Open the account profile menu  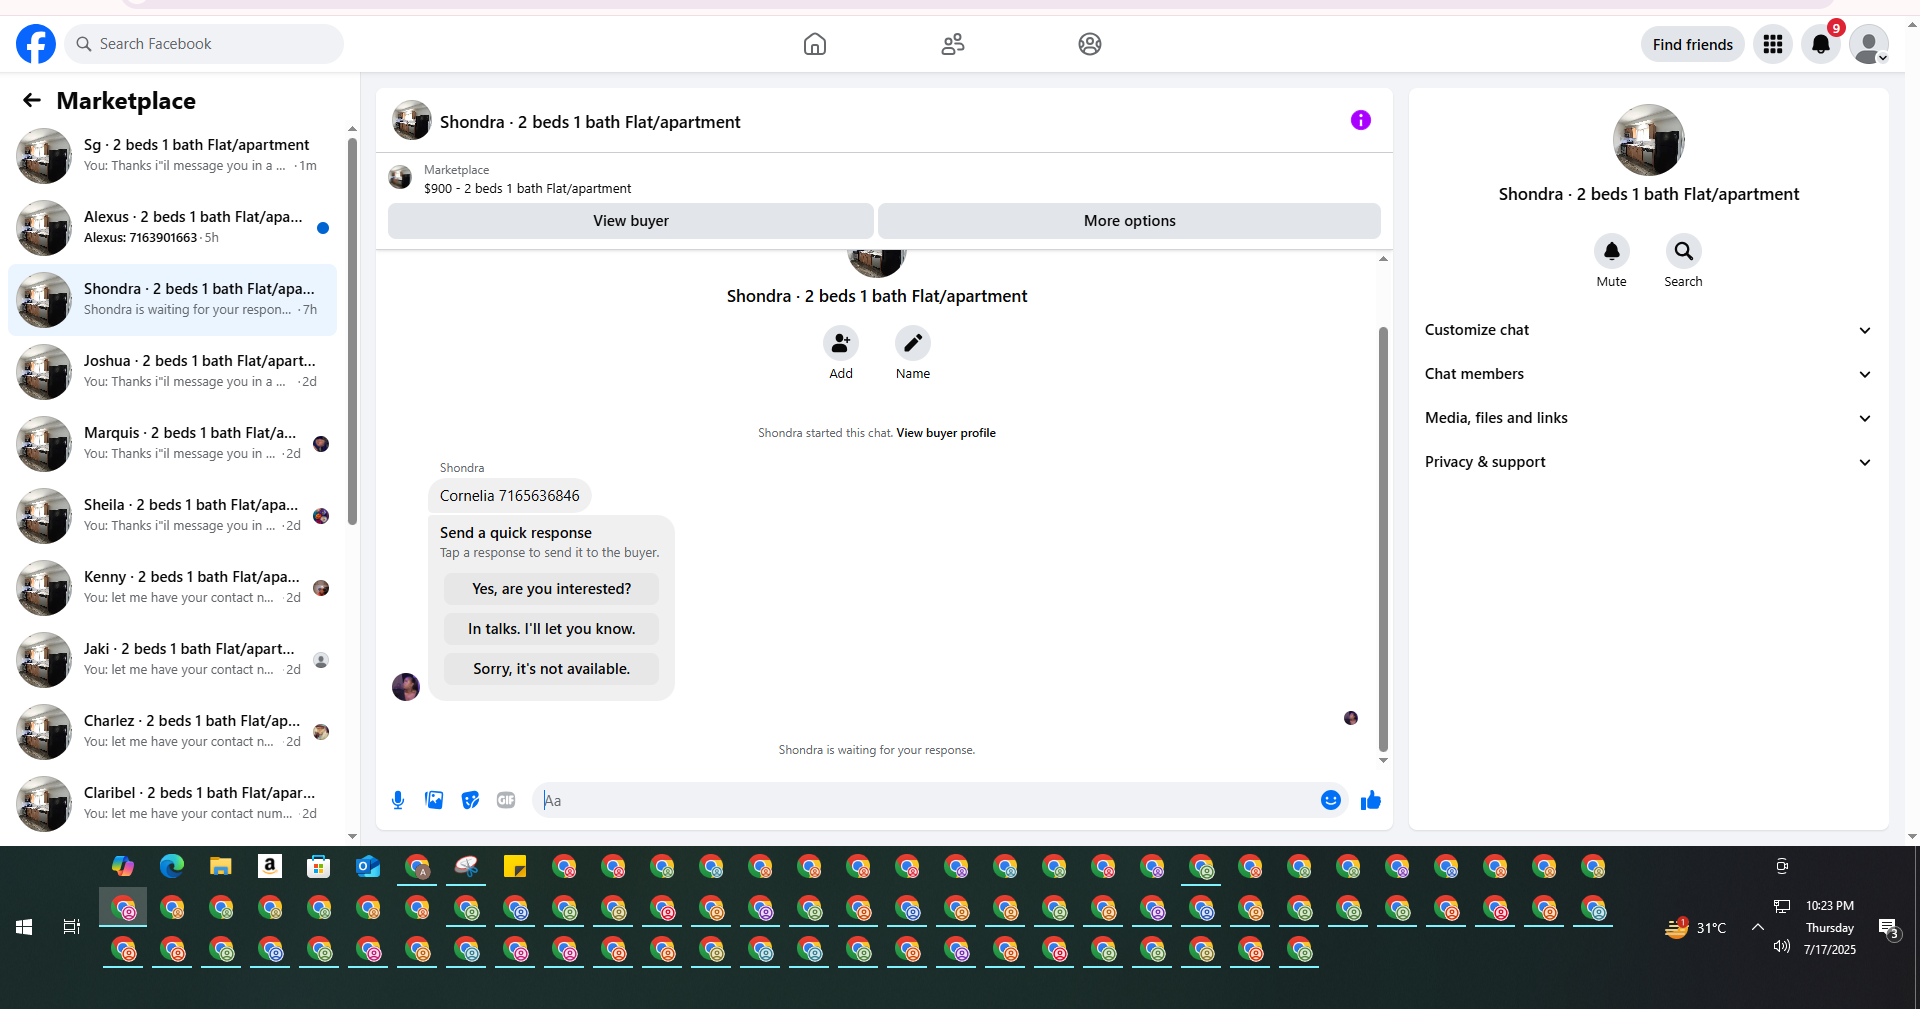click(1869, 44)
